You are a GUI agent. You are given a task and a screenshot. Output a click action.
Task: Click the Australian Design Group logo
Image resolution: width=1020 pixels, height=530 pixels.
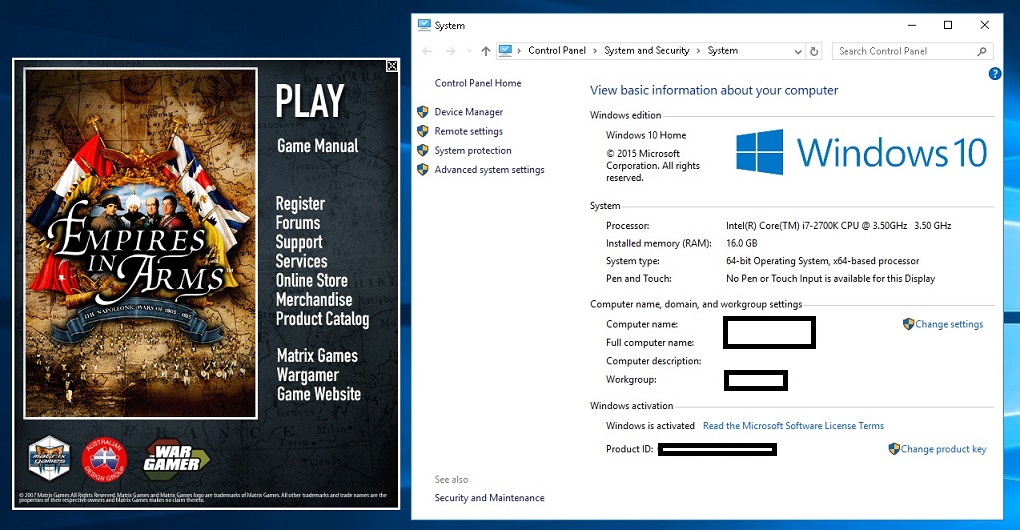pos(104,459)
